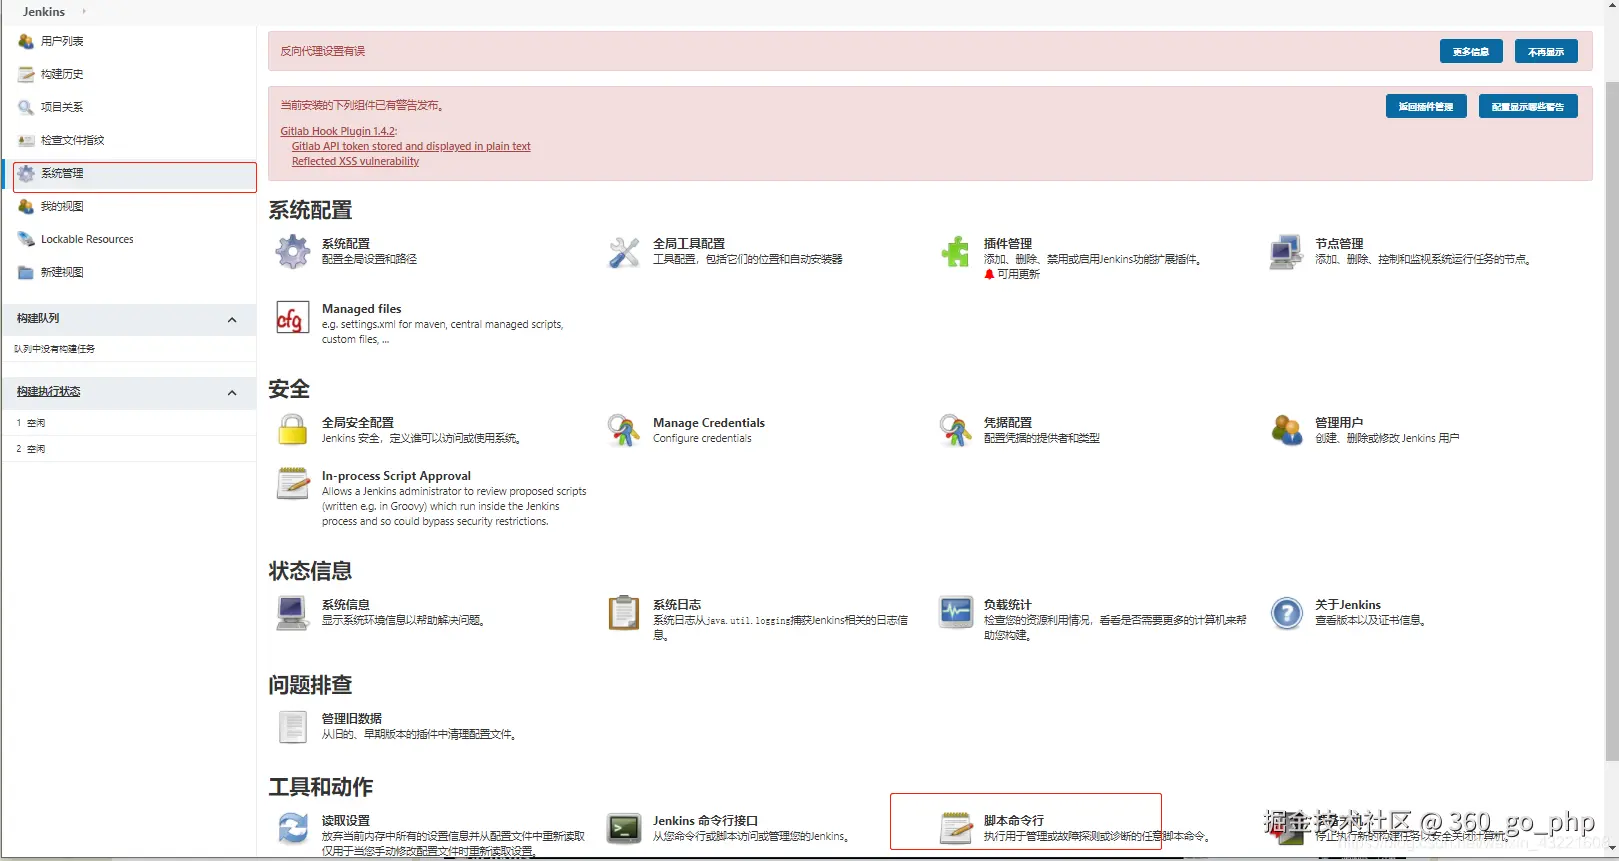
Task: Click the 系统日志 clipboard icon
Action: 624,612
